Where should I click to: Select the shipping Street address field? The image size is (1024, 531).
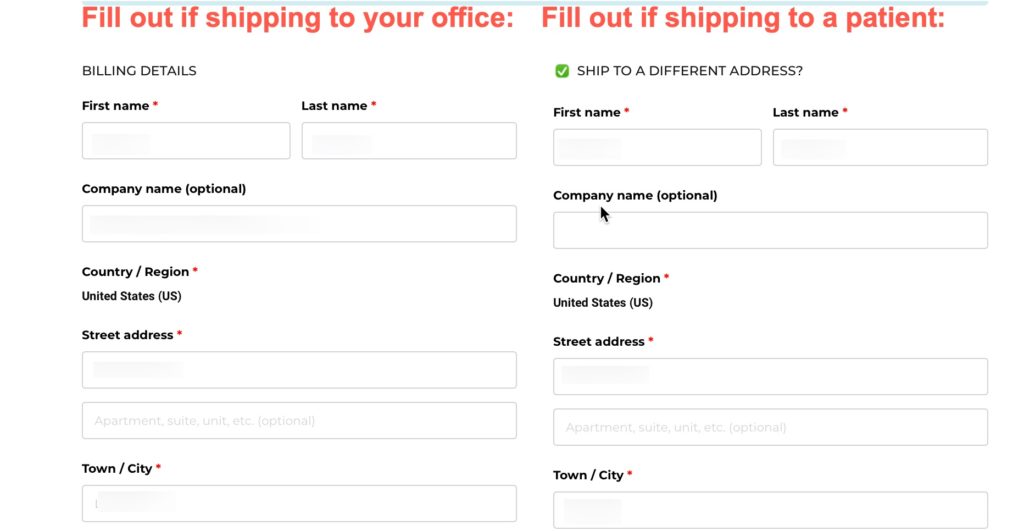tap(770, 376)
